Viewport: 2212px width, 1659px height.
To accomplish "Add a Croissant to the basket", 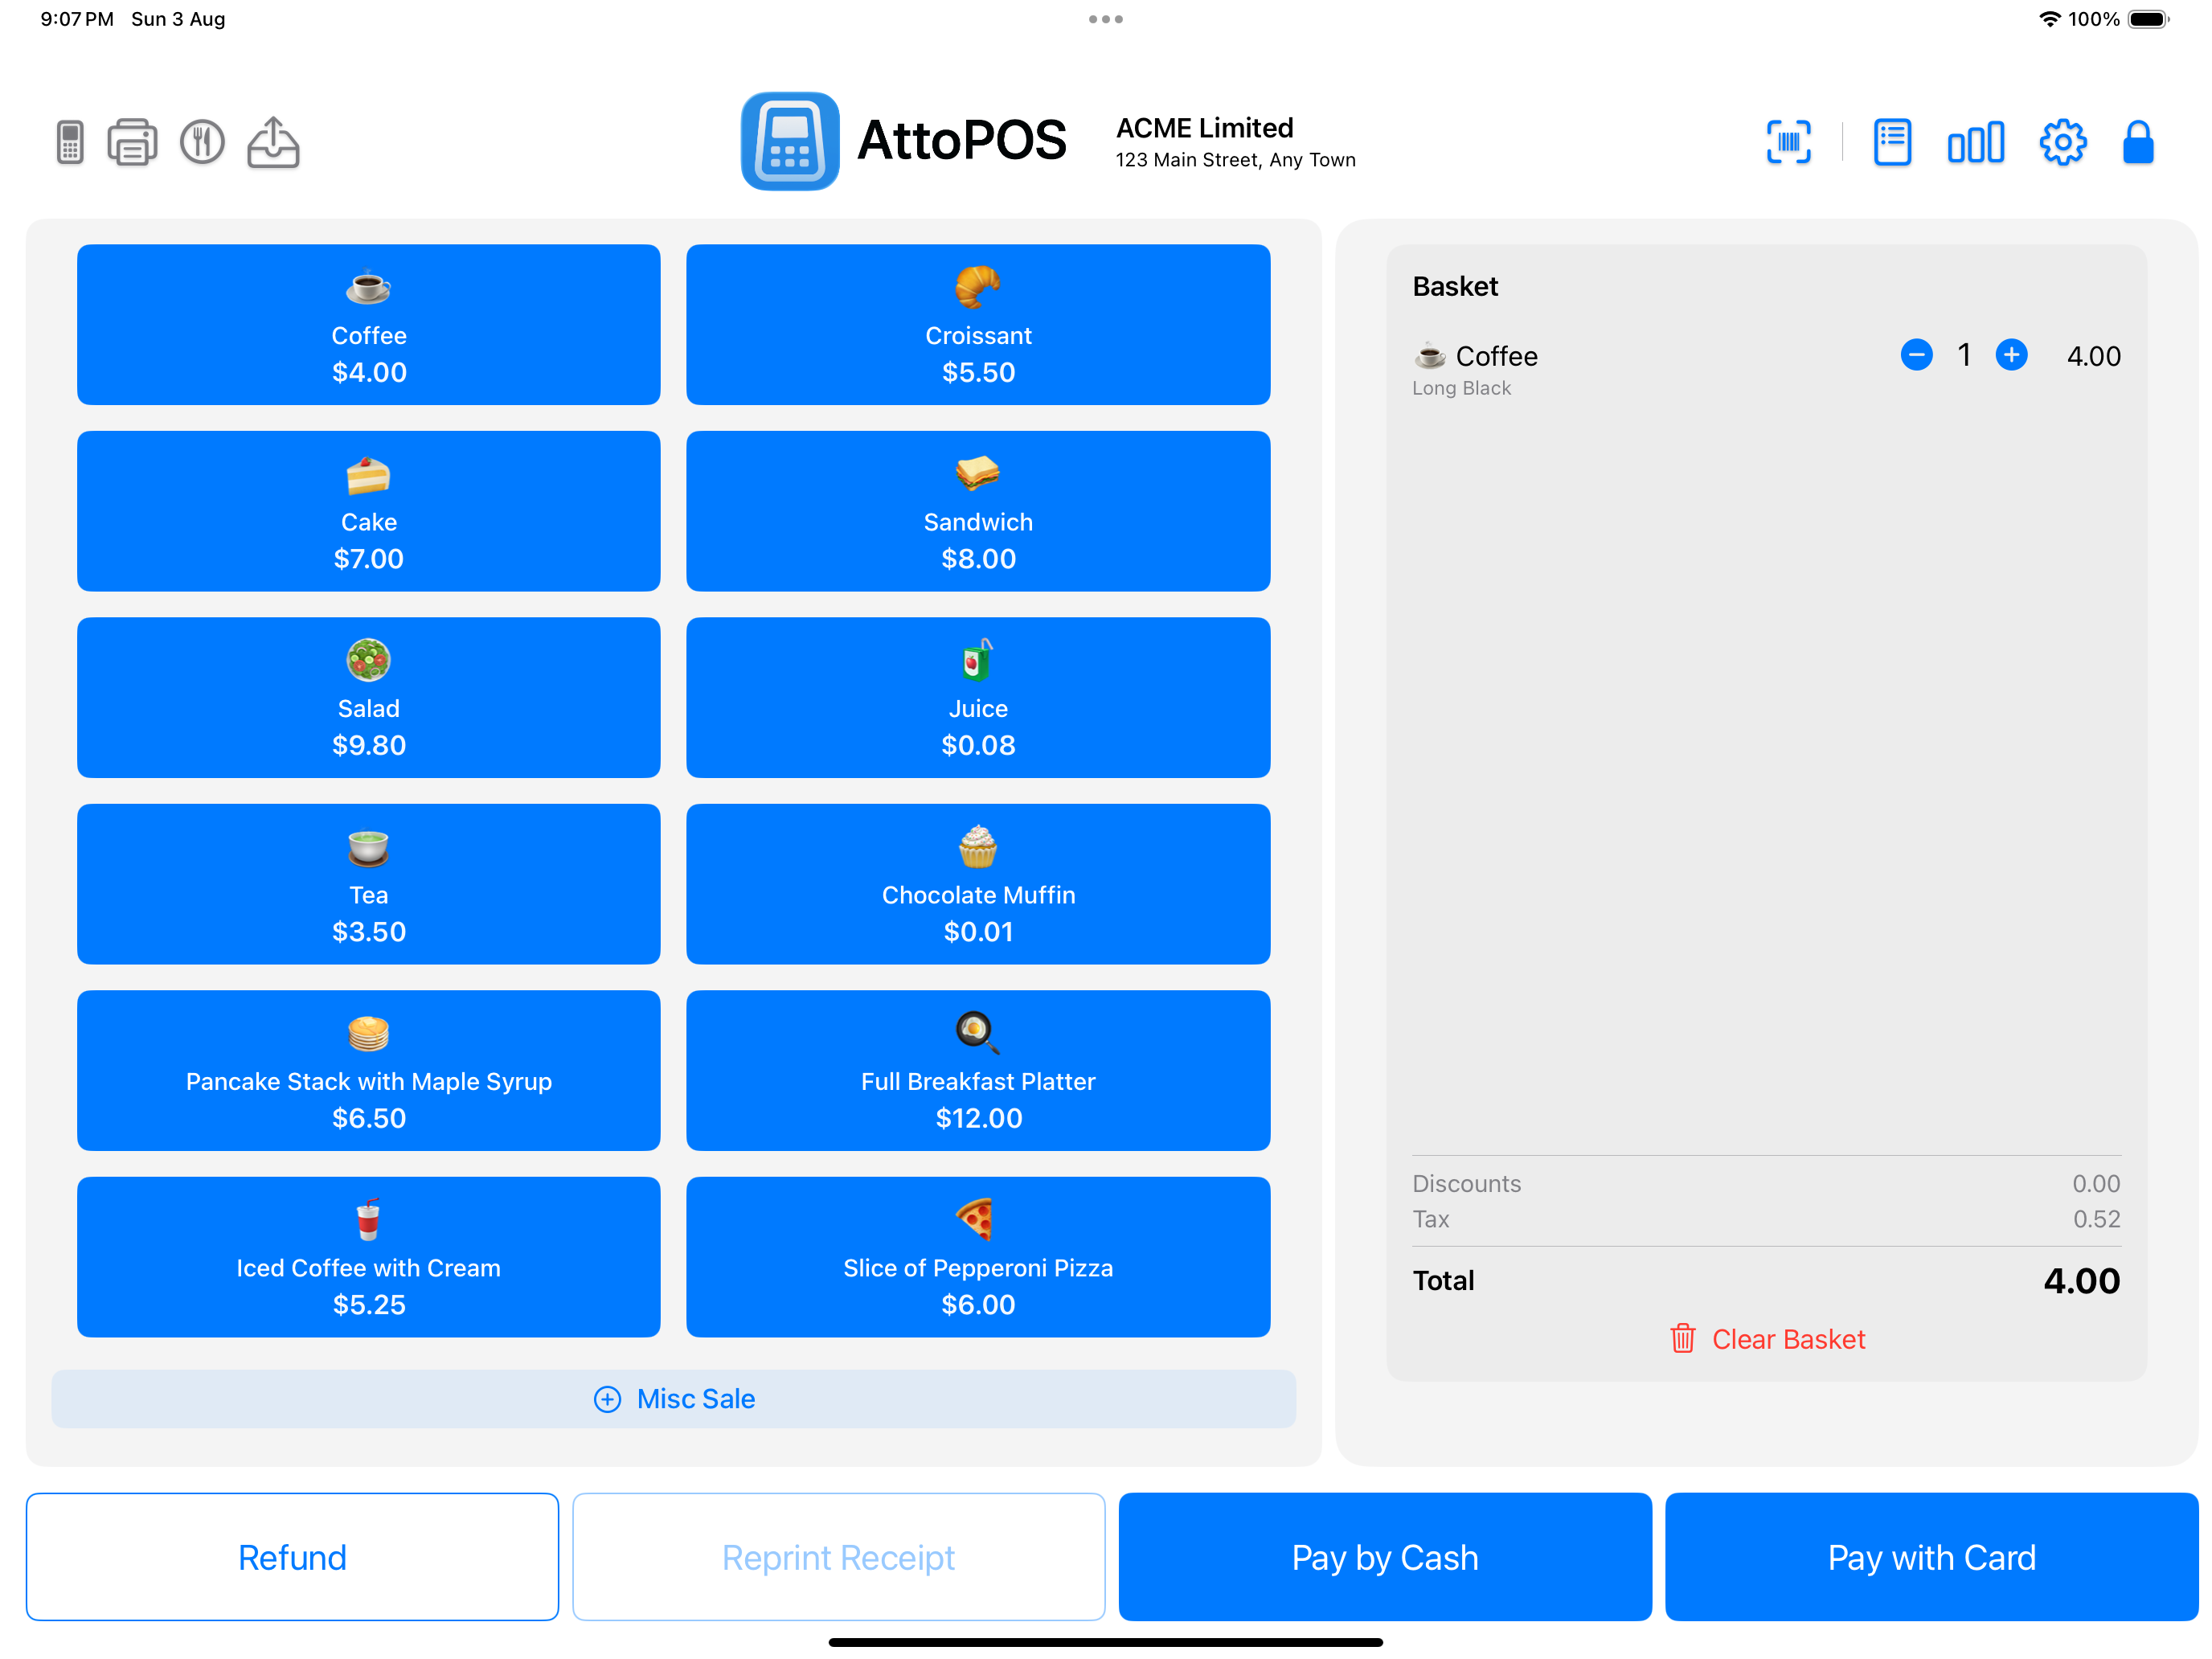I will pos(978,325).
